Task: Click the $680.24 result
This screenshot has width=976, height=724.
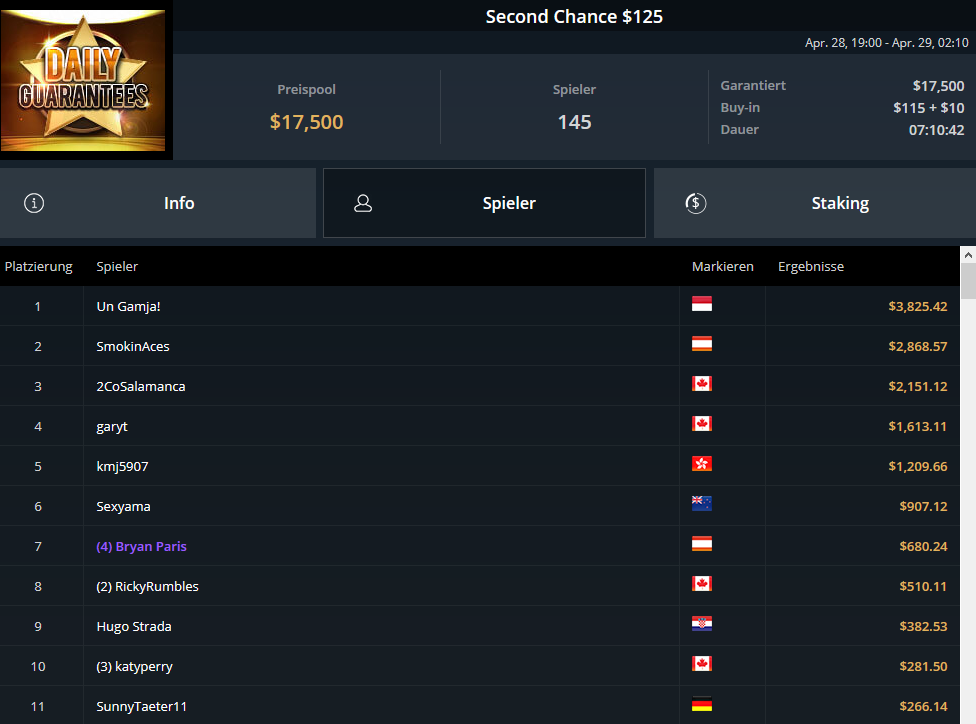Action: 923,546
